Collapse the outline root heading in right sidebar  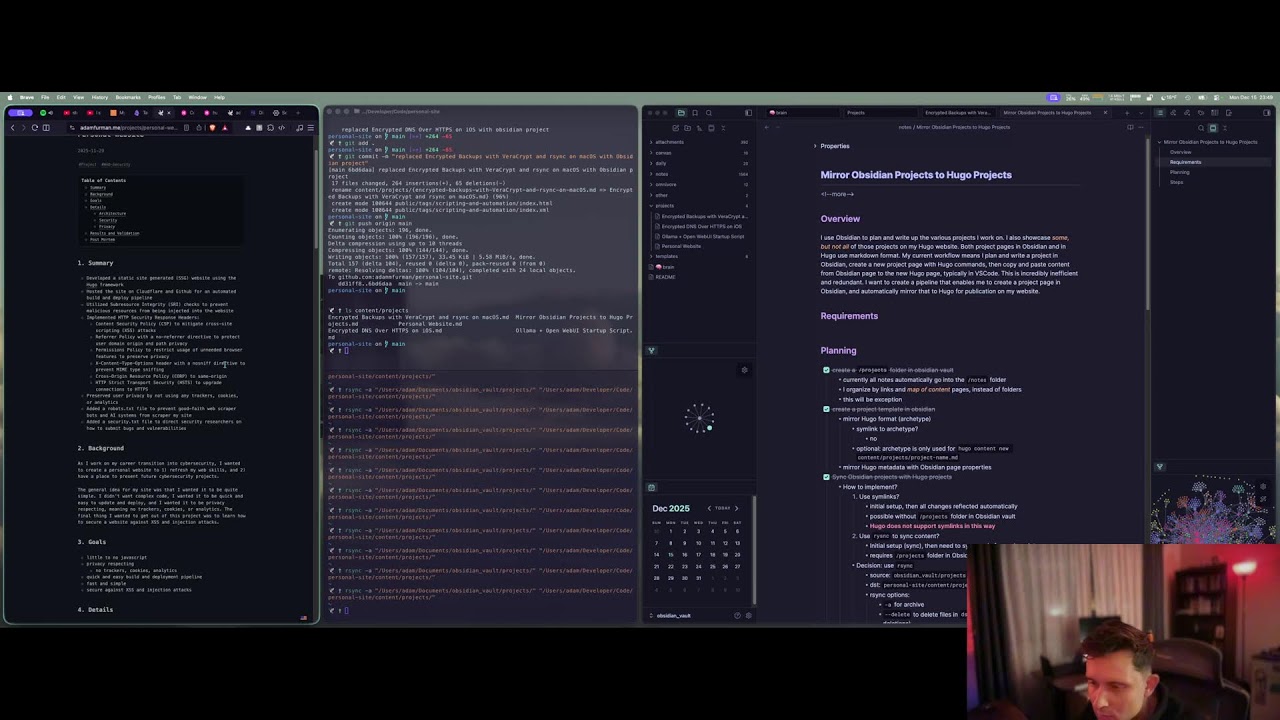pyautogui.click(x=1159, y=142)
